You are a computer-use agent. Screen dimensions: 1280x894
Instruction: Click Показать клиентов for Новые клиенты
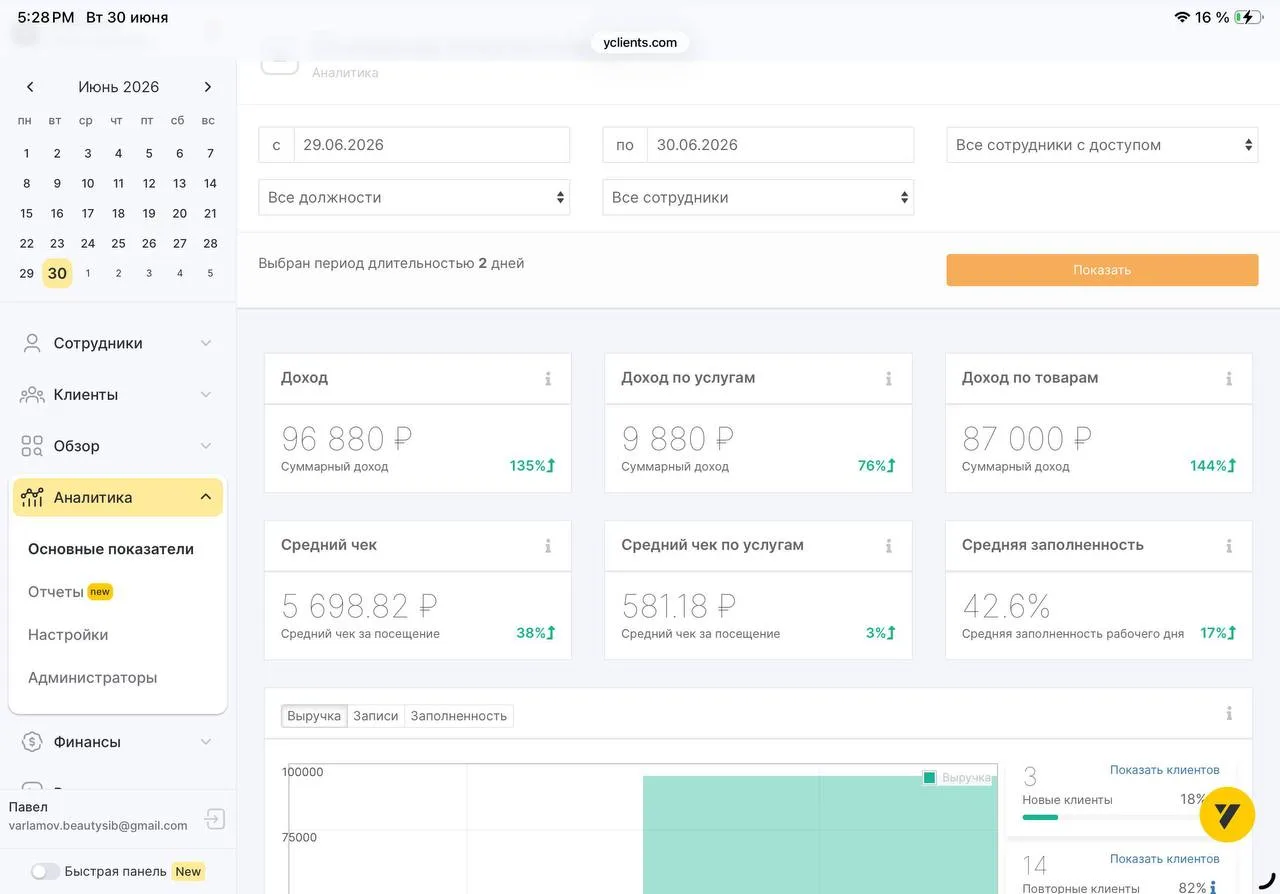pyautogui.click(x=1165, y=770)
